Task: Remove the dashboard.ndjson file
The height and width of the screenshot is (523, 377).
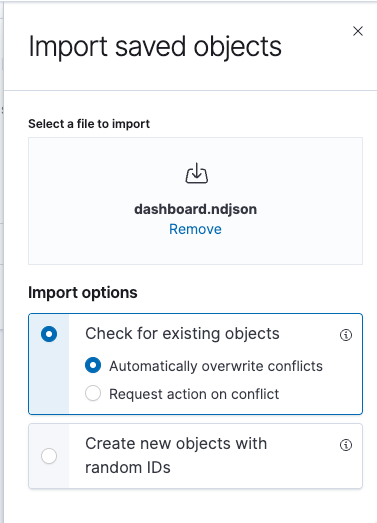Action: click(x=195, y=229)
